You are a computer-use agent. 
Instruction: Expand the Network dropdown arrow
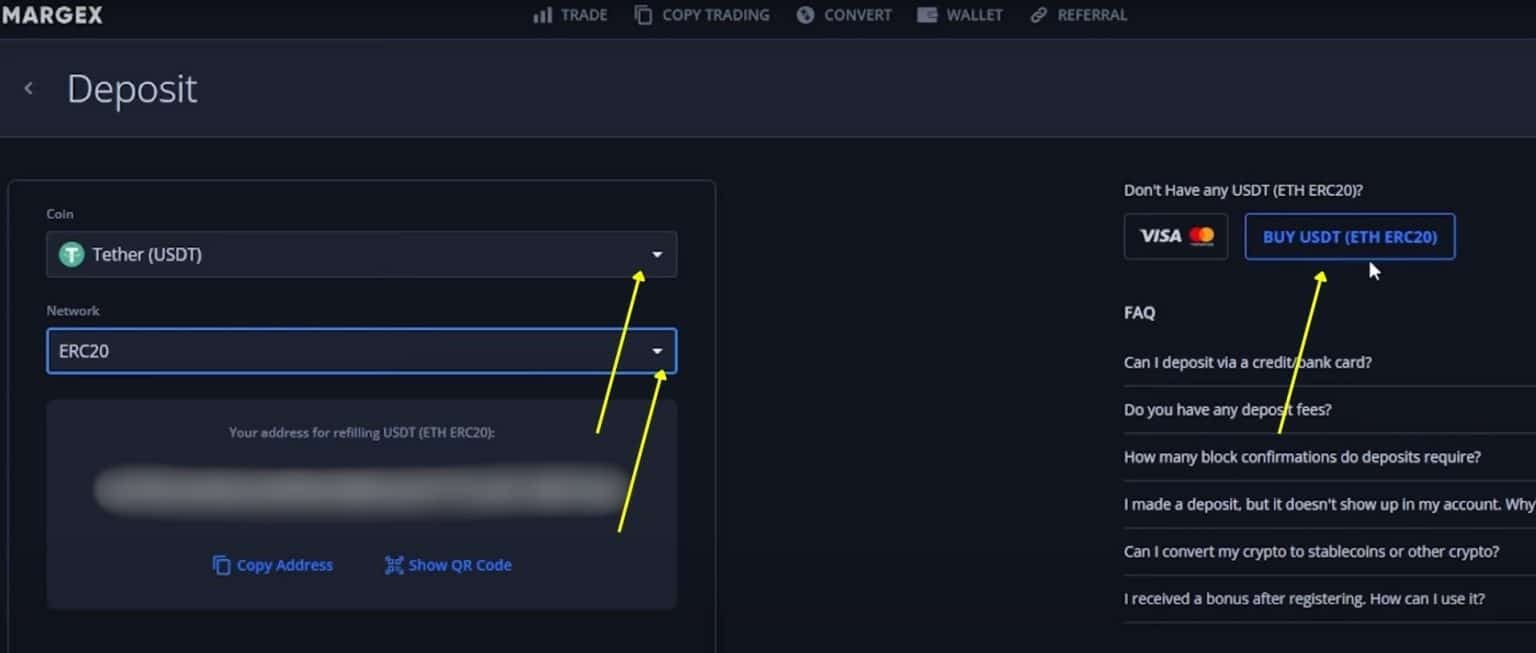point(657,352)
